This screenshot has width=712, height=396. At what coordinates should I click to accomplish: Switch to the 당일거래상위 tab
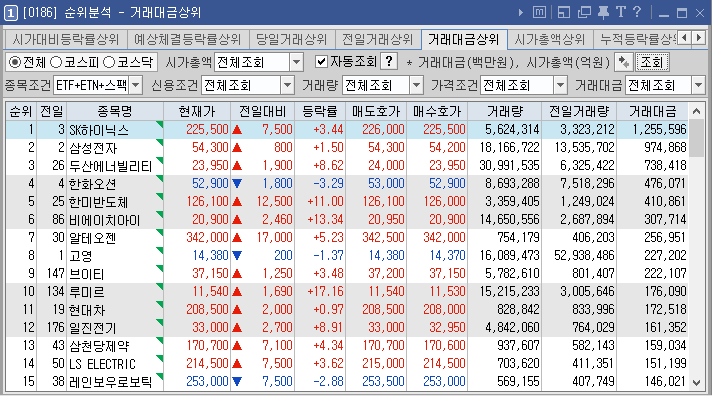pos(292,40)
